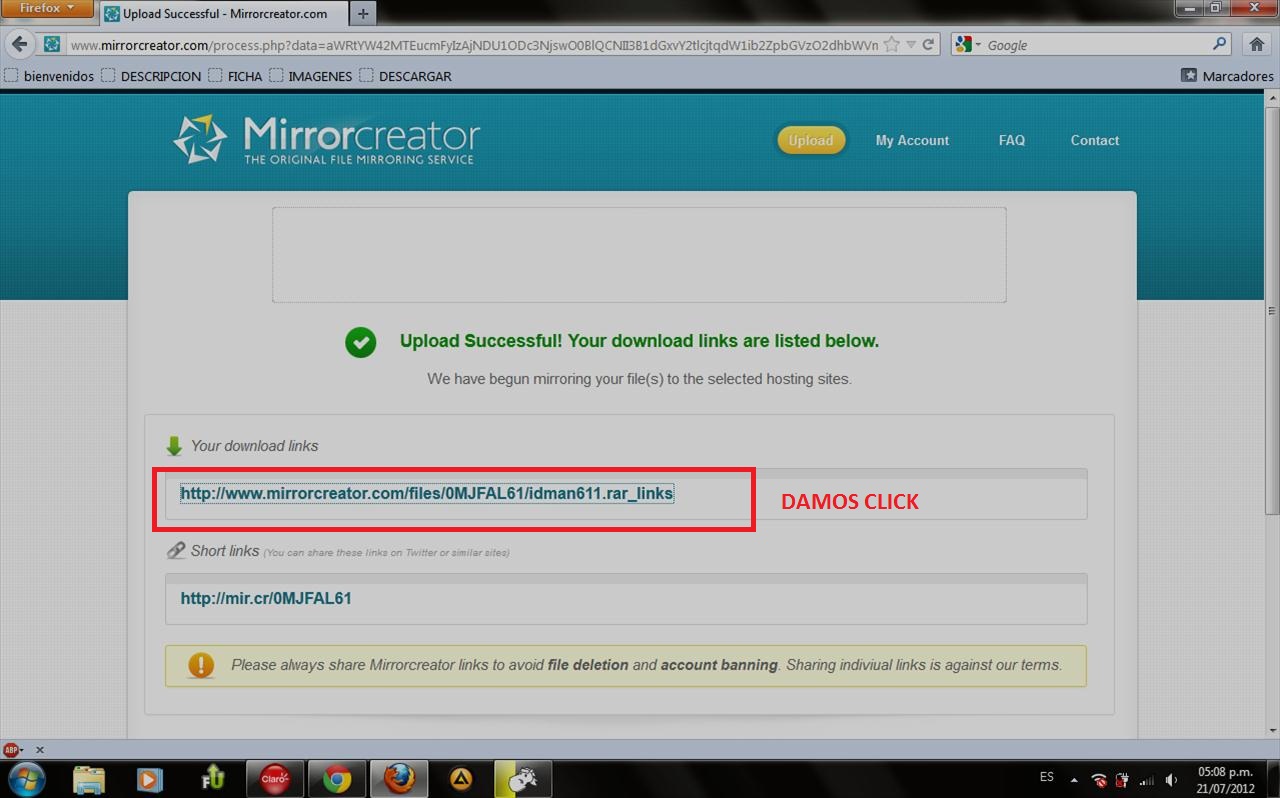Screen dimensions: 1280x798
Task: Select the Upload Successful - Mirrorcreator.com tab
Action: (x=223, y=14)
